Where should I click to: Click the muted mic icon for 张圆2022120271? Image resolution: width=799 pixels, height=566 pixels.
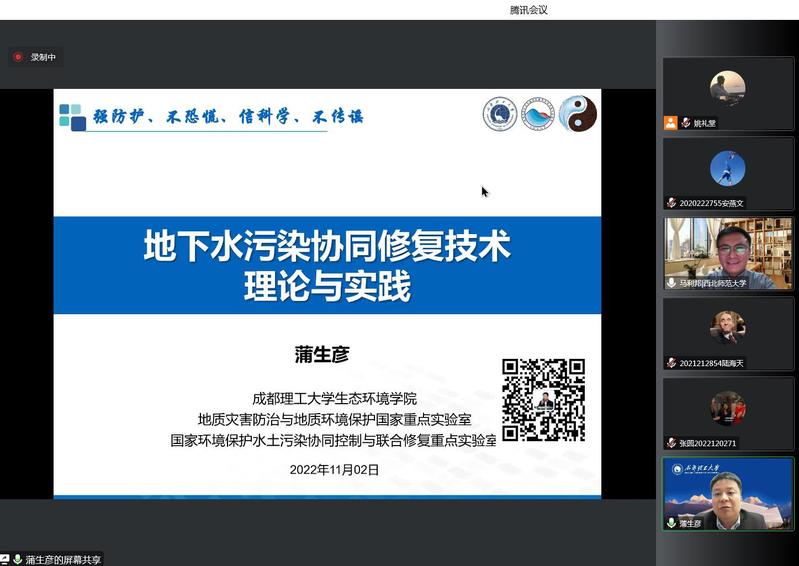pyautogui.click(x=672, y=443)
